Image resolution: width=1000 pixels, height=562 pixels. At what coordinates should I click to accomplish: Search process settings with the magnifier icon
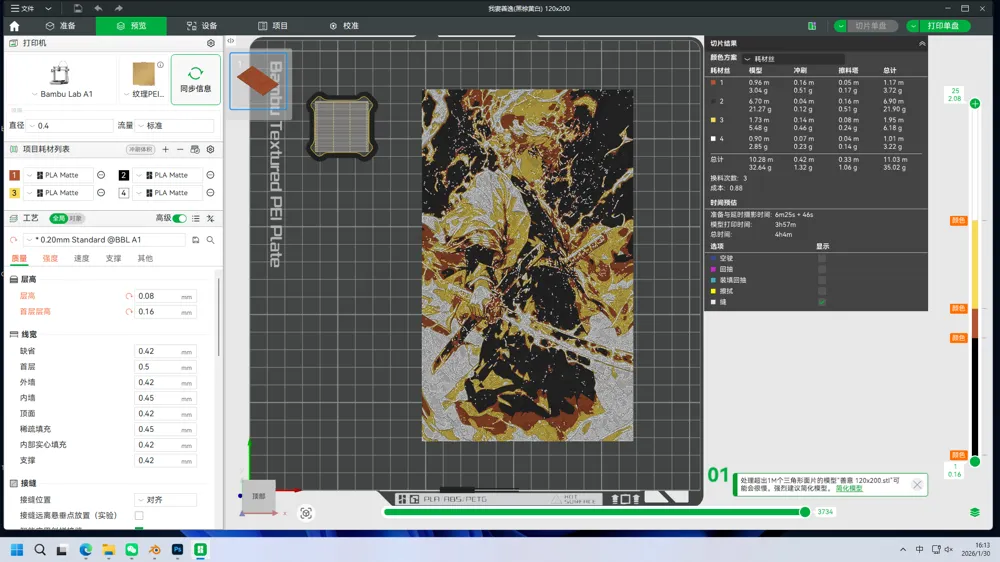coord(210,240)
